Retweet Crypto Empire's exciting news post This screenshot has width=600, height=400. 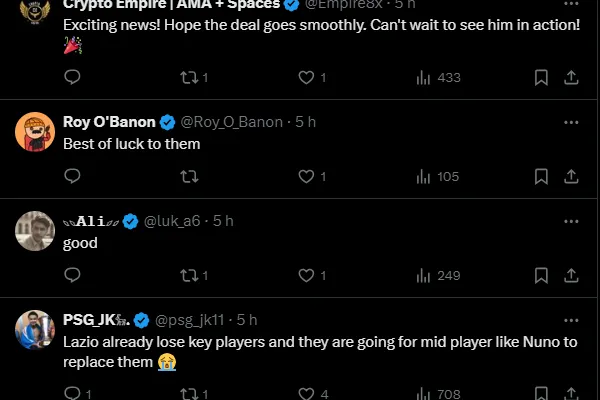(189, 77)
